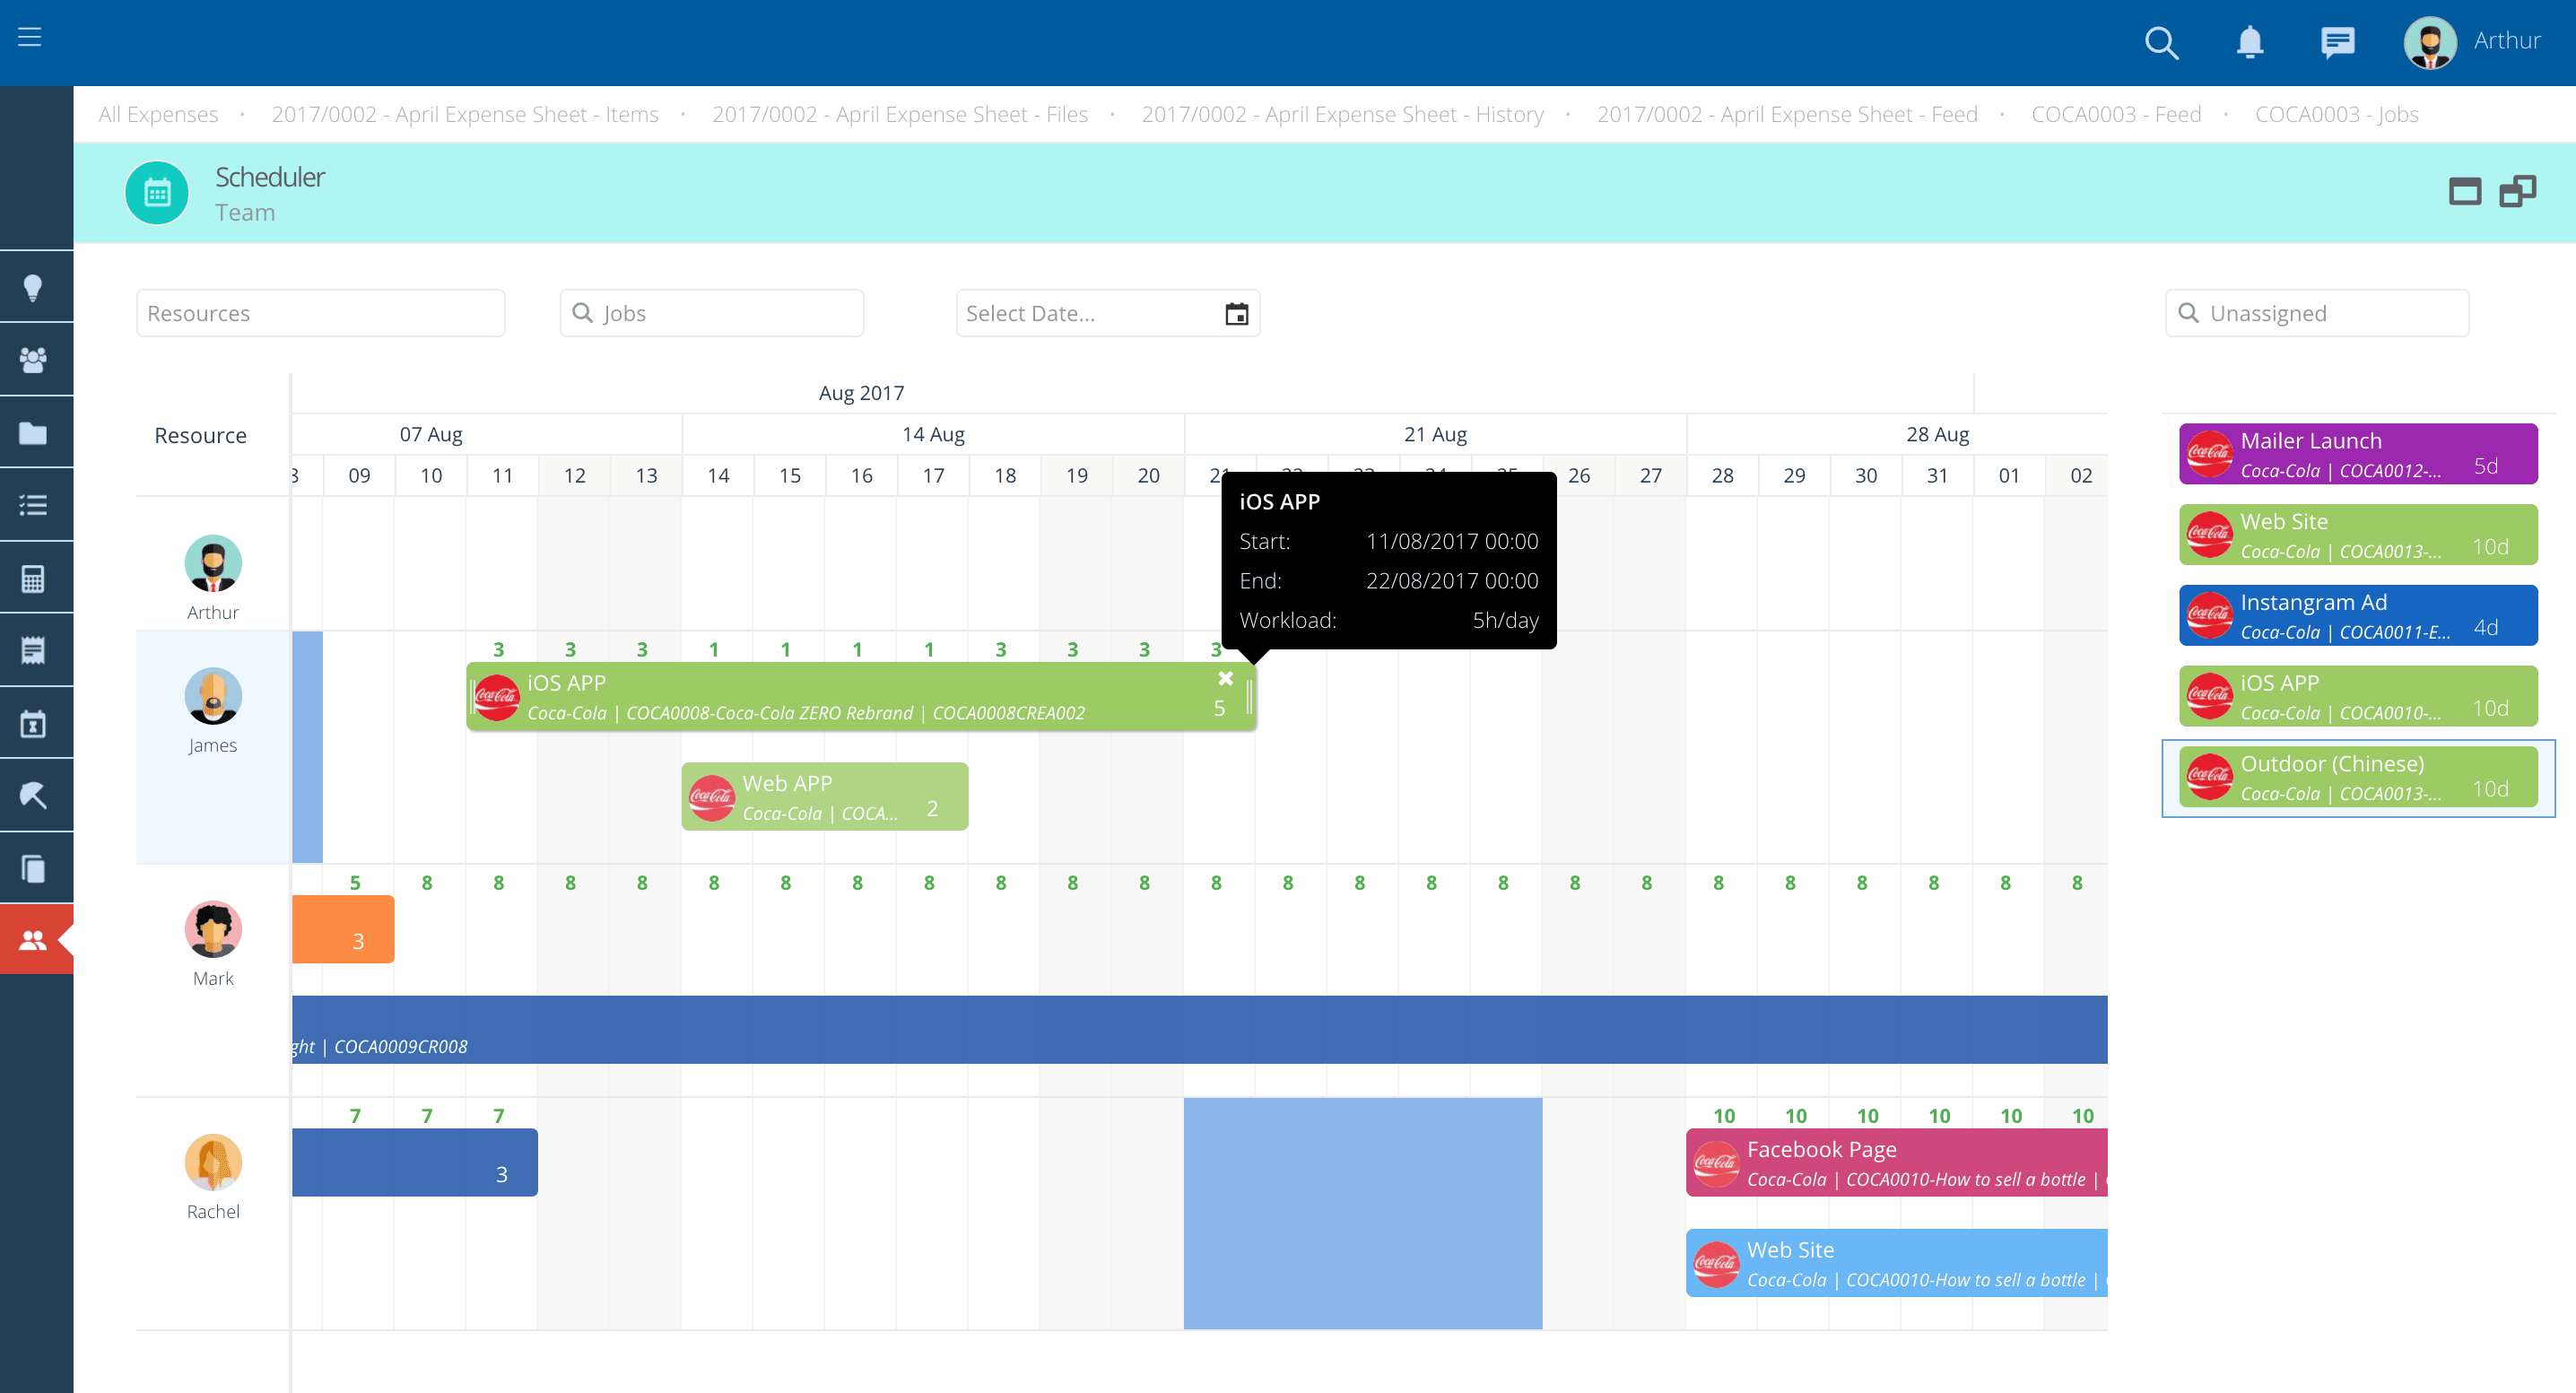Select the Outdoor (Chinese) unassigned job card

click(2358, 777)
